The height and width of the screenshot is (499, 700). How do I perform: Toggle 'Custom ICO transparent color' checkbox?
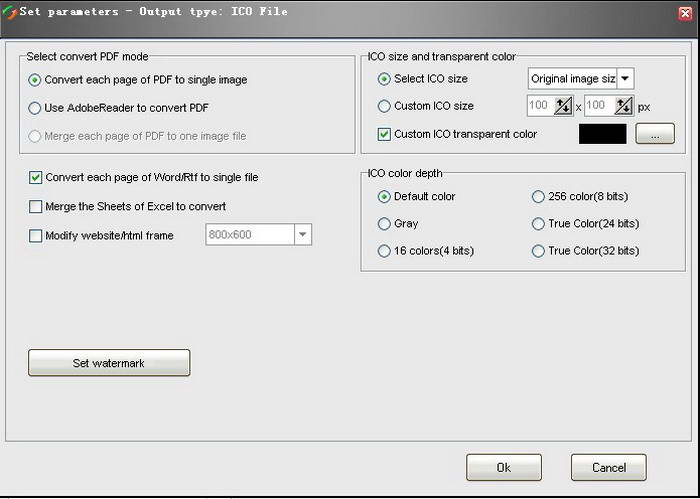384,134
